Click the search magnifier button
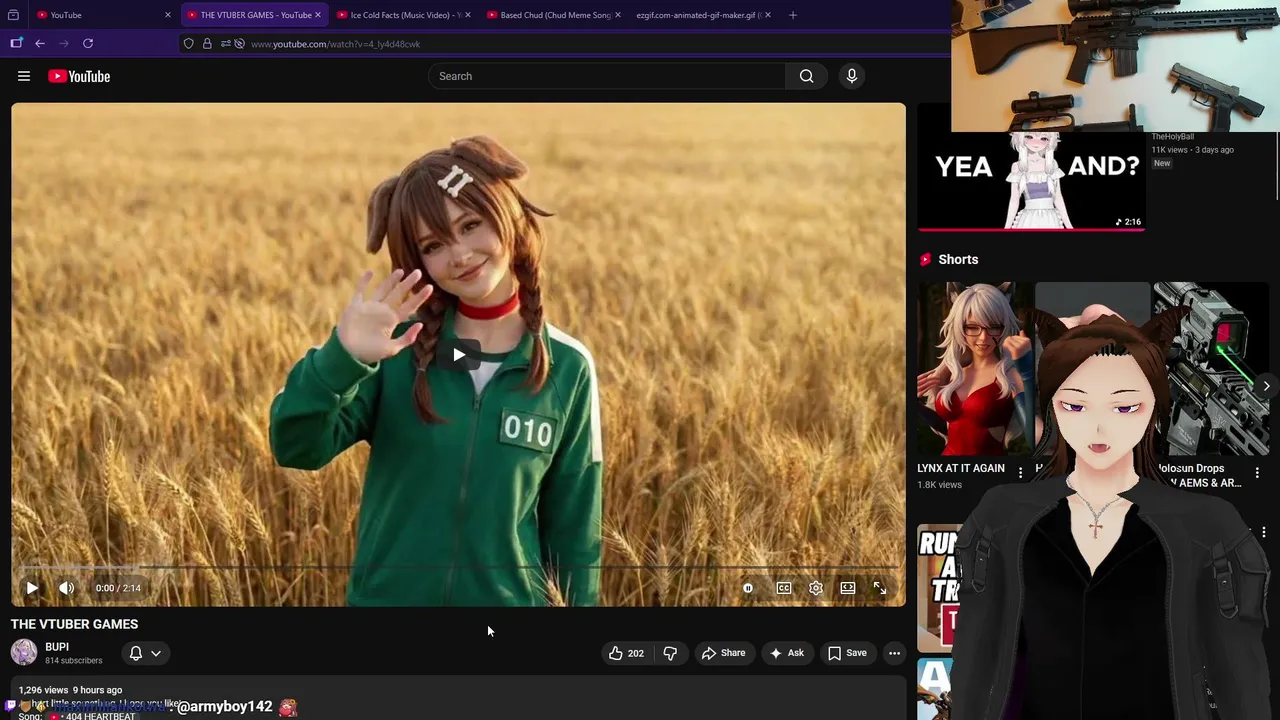The height and width of the screenshot is (720, 1280). [x=806, y=76]
